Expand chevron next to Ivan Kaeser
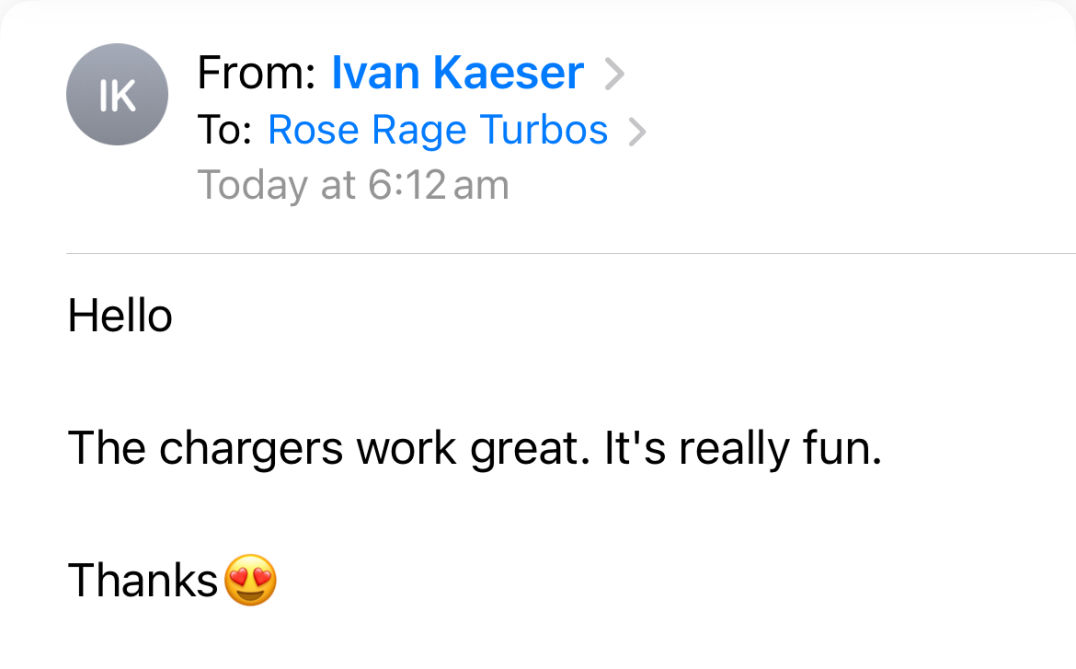 614,74
